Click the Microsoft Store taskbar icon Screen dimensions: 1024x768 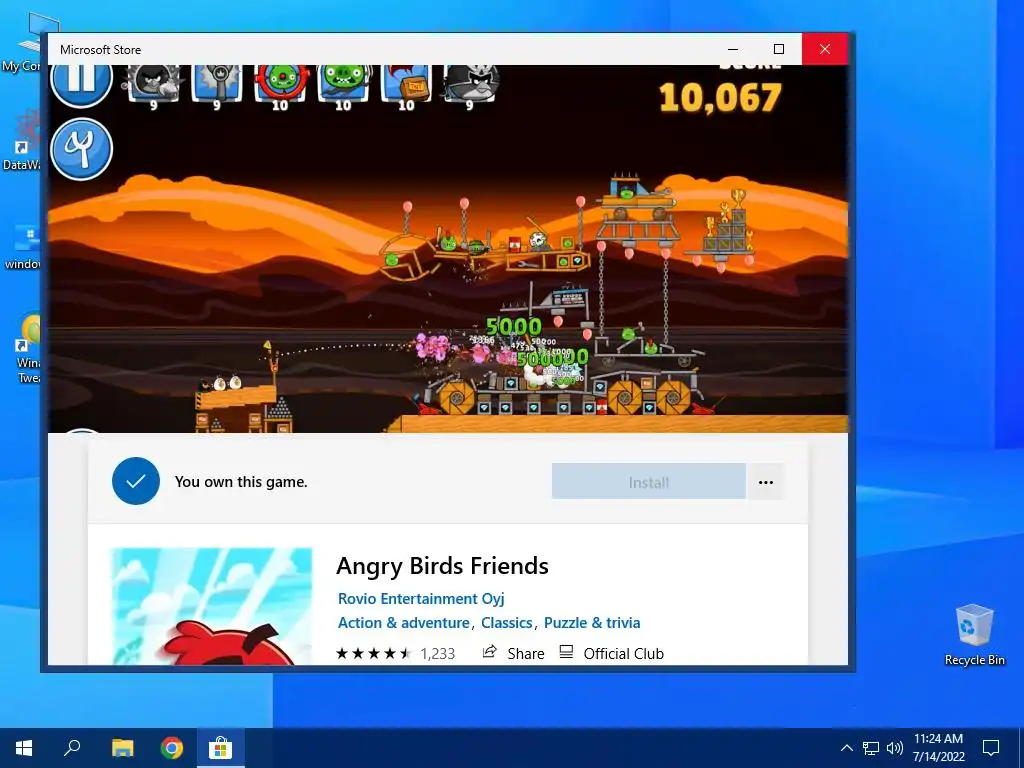[221, 748]
